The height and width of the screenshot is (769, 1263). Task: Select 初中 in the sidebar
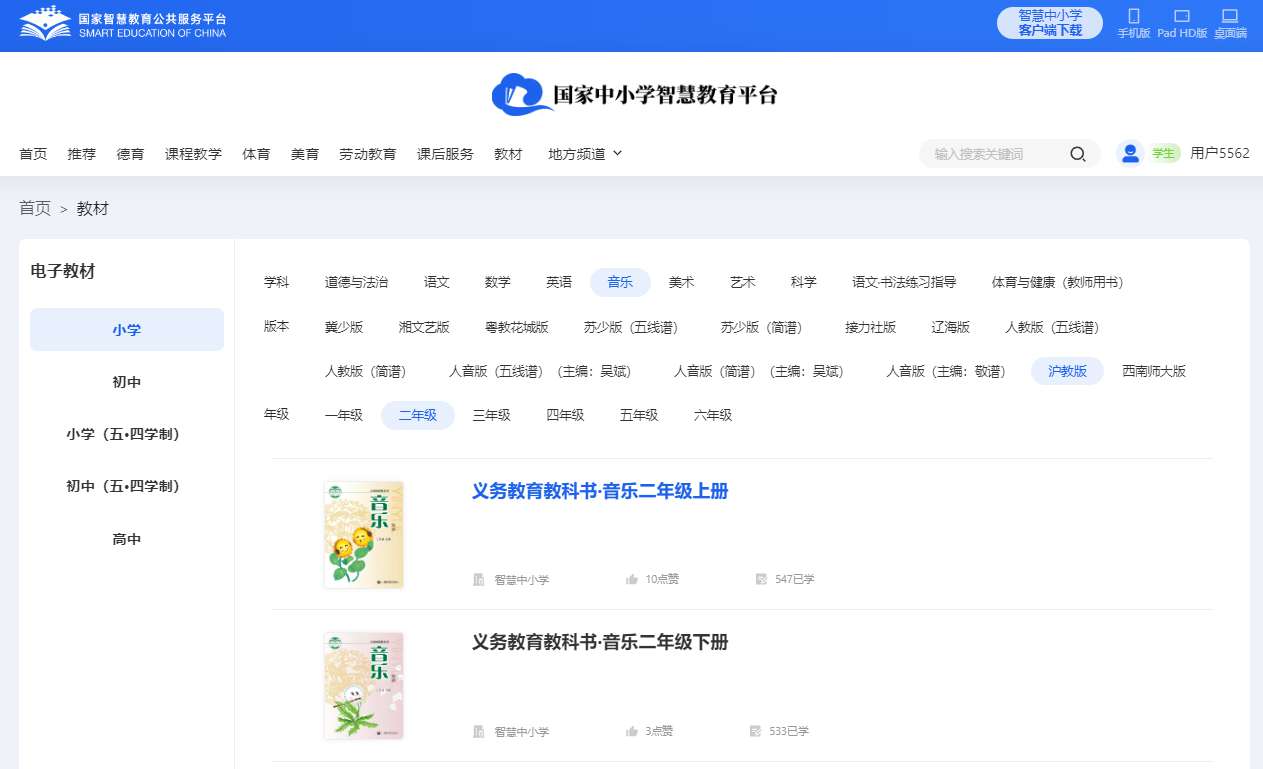pos(127,382)
